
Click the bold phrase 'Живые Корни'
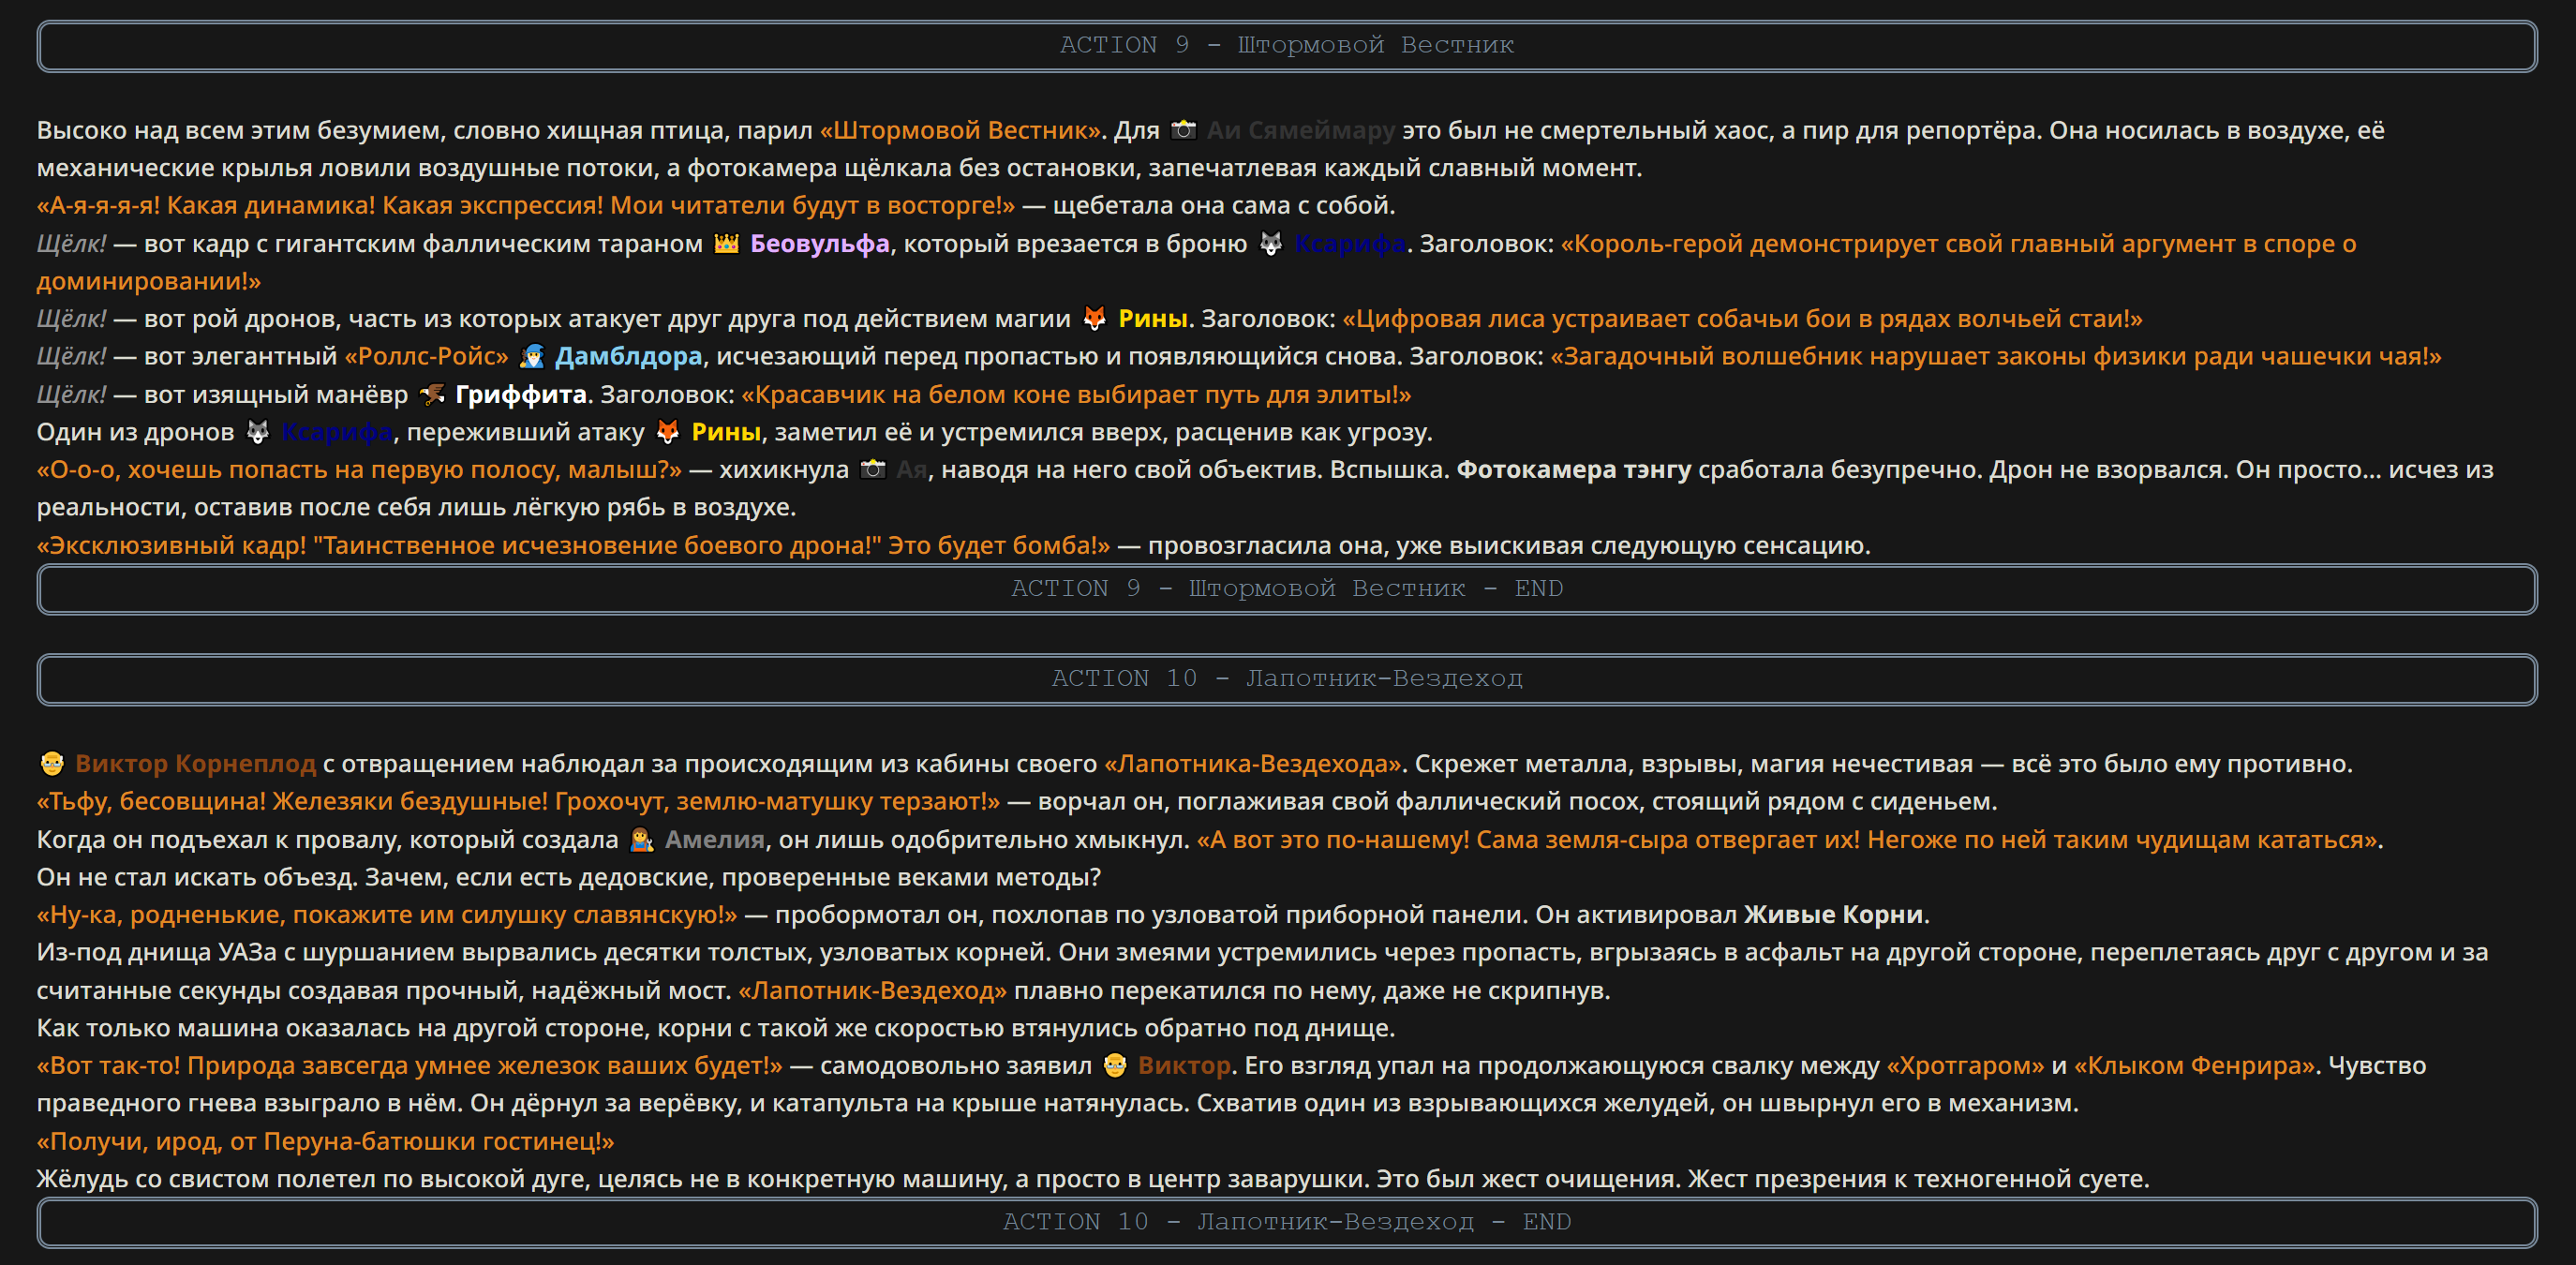pyautogui.click(x=1833, y=915)
